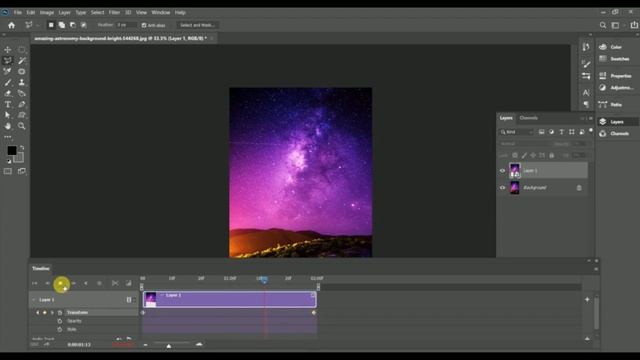
Task: Select the Horizontal Type tool
Action: pos(8,104)
